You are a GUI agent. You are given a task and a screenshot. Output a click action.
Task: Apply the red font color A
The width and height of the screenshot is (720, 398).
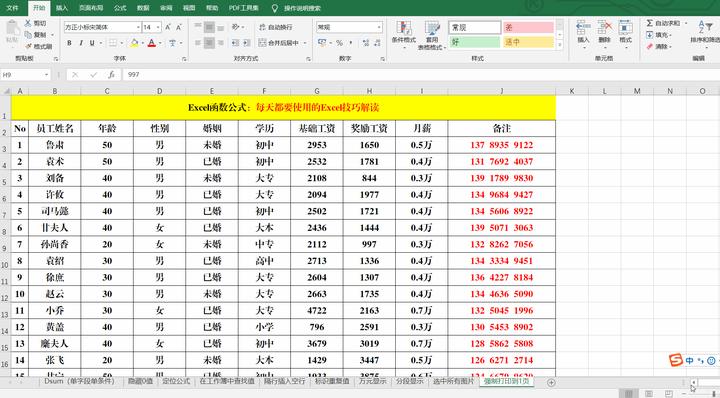[x=152, y=43]
